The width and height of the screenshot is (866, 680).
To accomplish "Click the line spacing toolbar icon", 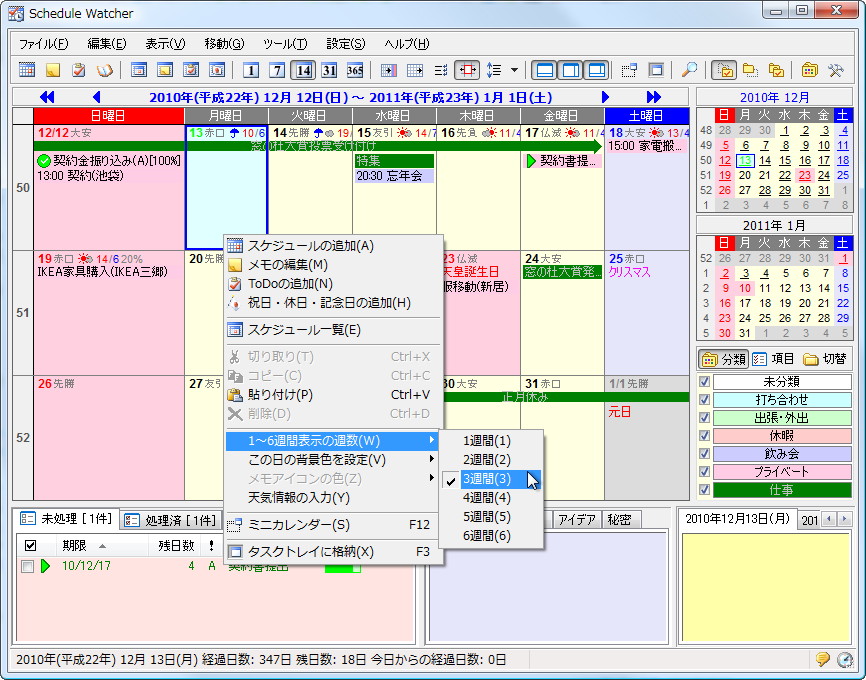I will pyautogui.click(x=493, y=70).
